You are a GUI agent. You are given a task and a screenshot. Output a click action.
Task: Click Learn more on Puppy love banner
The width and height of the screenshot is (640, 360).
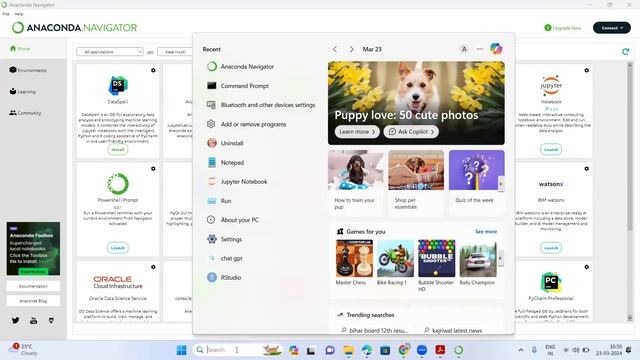tap(357, 132)
